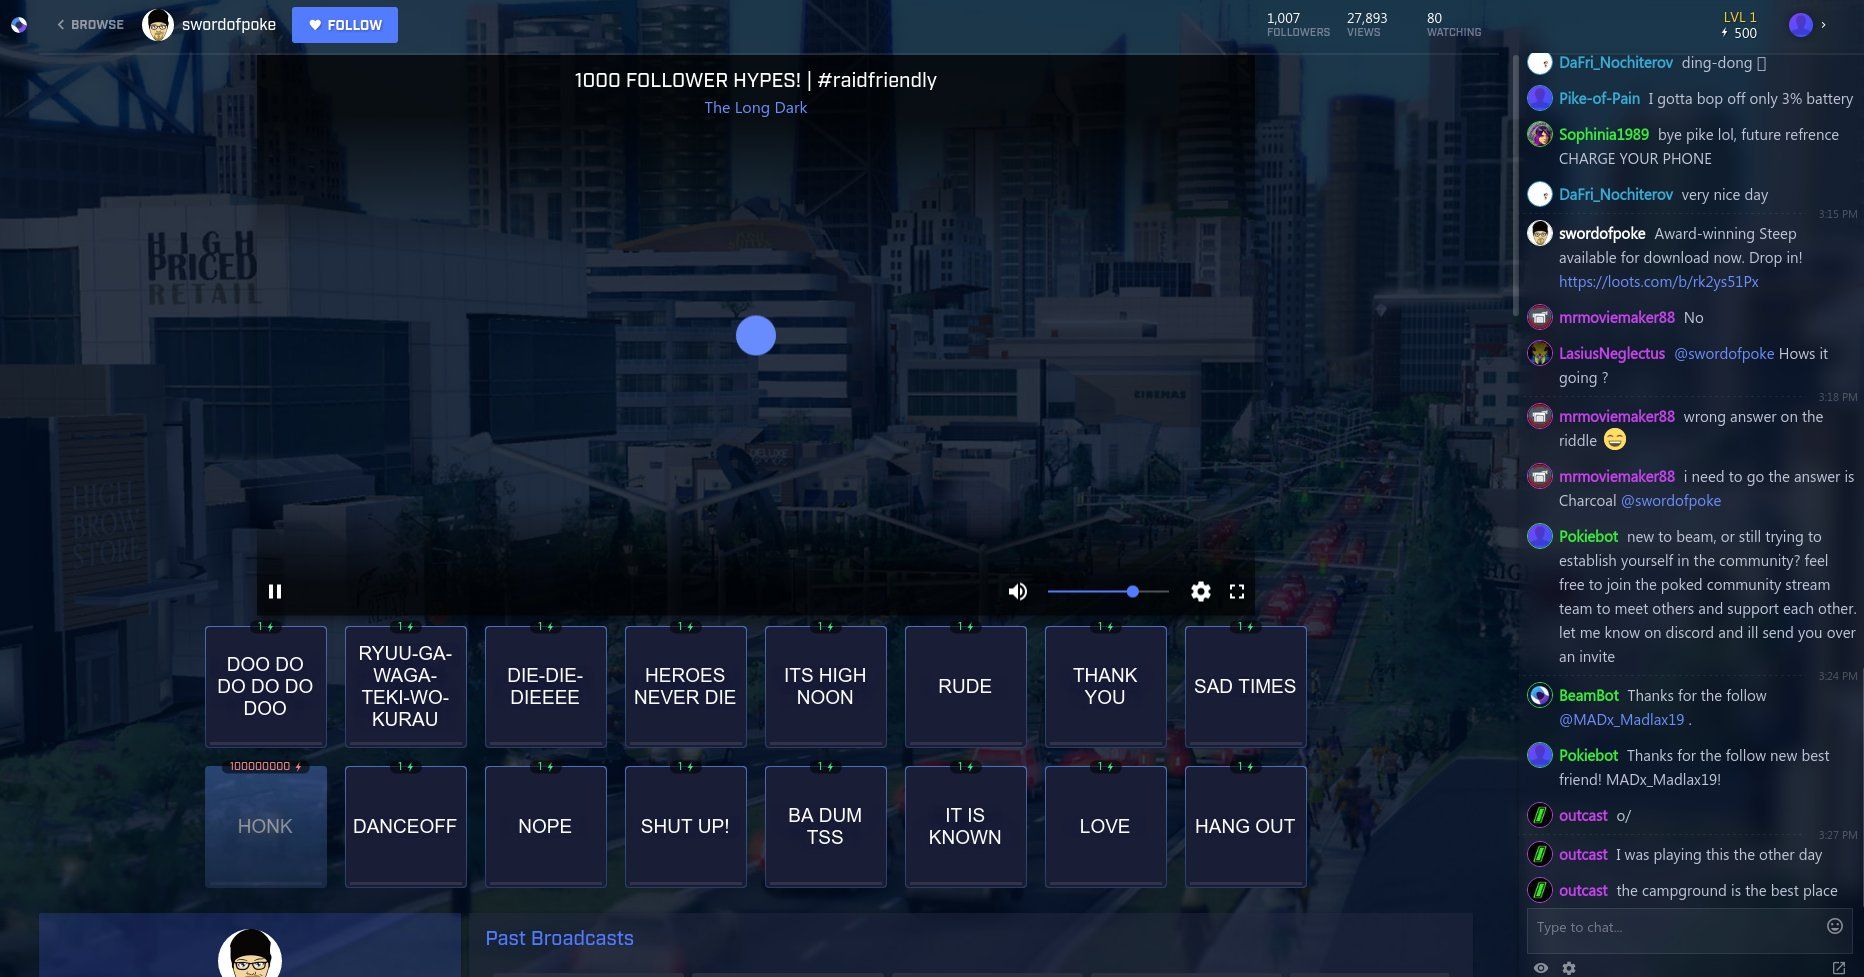Click the Past Broadcasts heading
The width and height of the screenshot is (1864, 977).
pos(559,938)
